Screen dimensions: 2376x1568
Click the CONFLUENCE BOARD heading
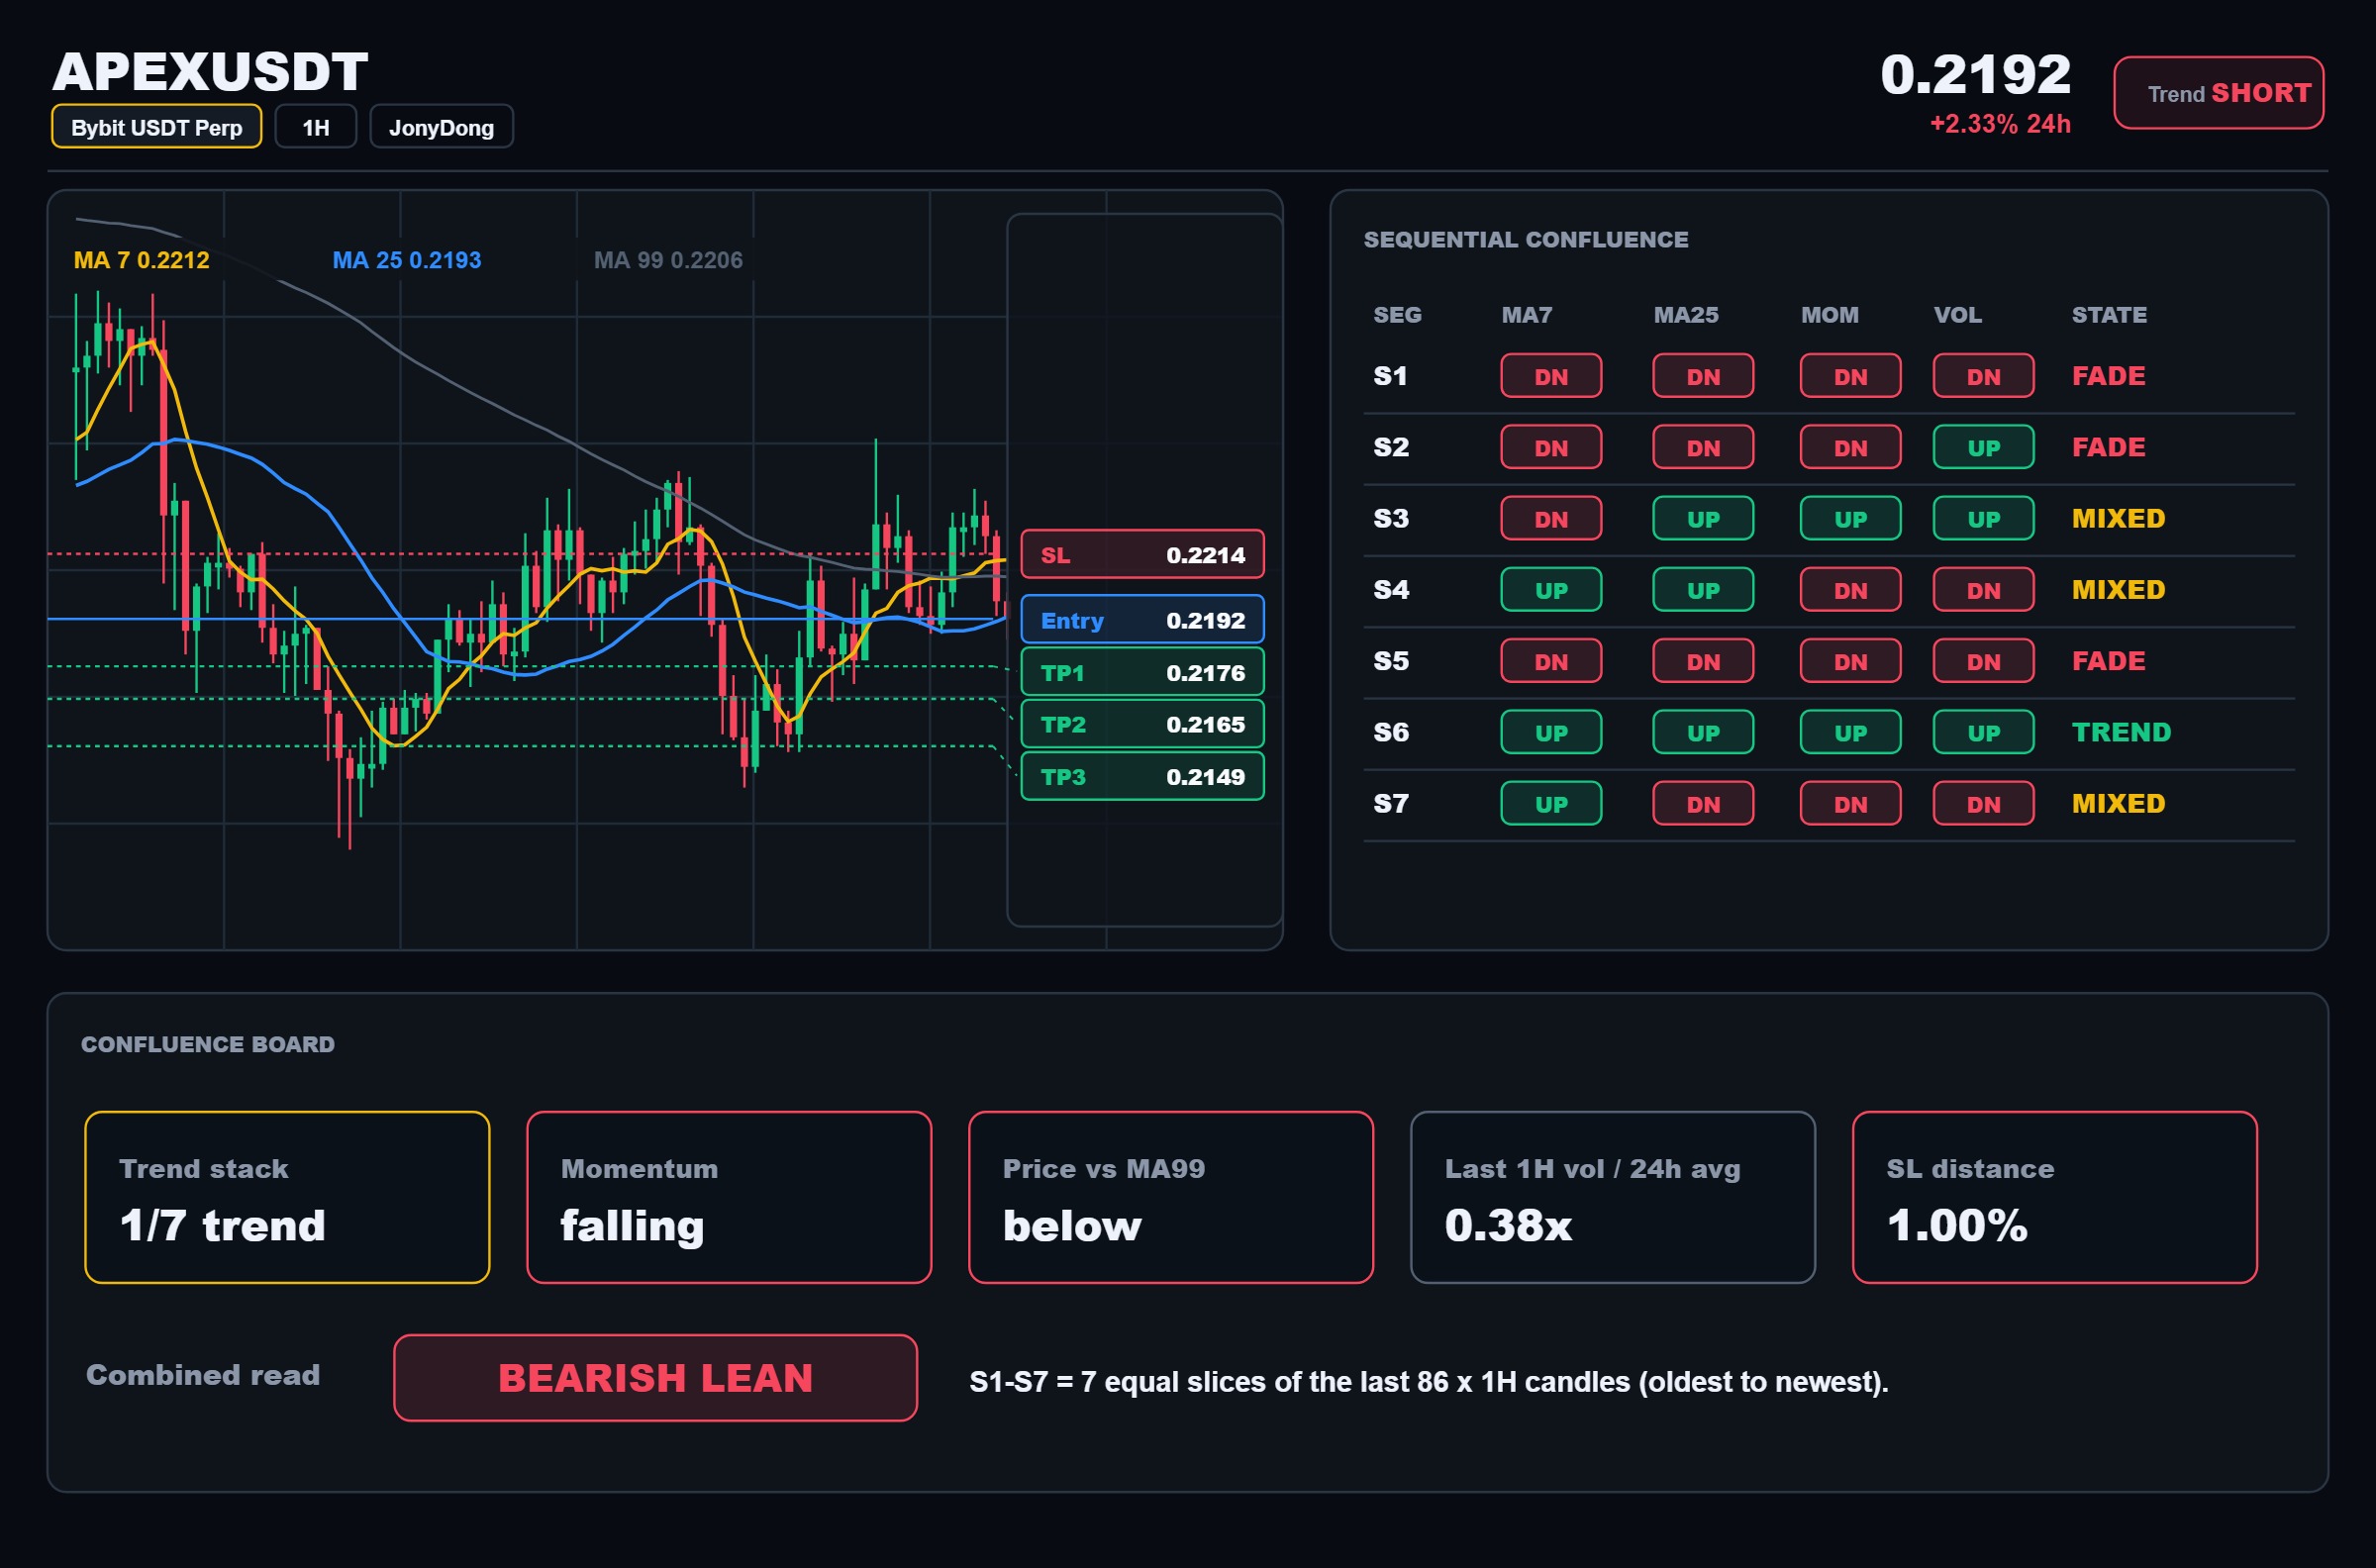pyautogui.click(x=208, y=1044)
